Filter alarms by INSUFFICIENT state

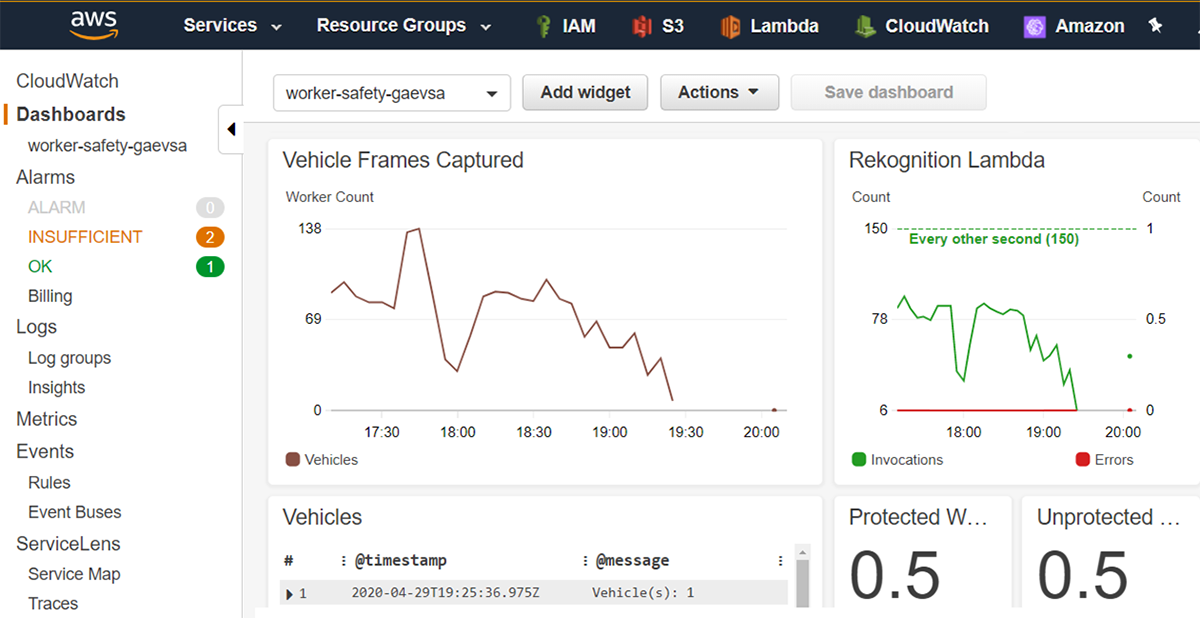85,237
